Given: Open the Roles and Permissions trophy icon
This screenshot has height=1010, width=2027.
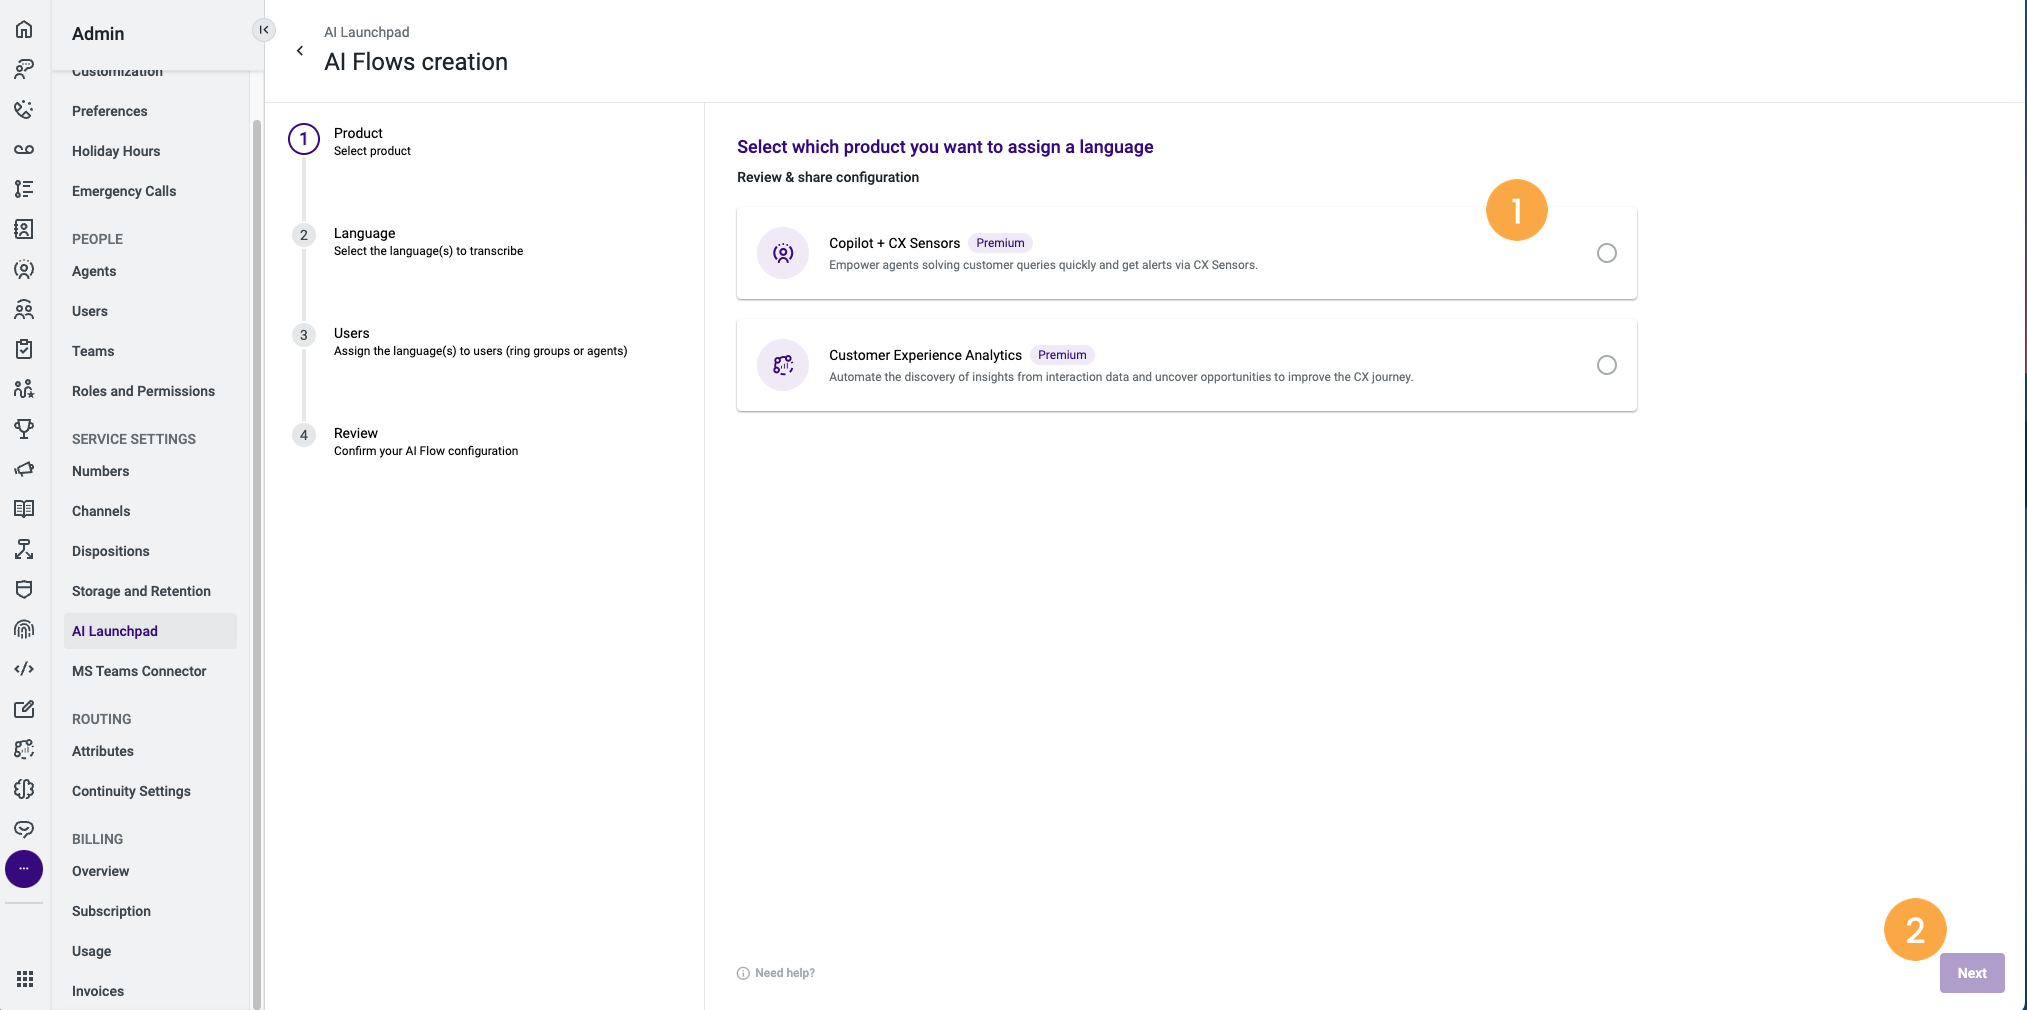Looking at the screenshot, I should pyautogui.click(x=24, y=429).
